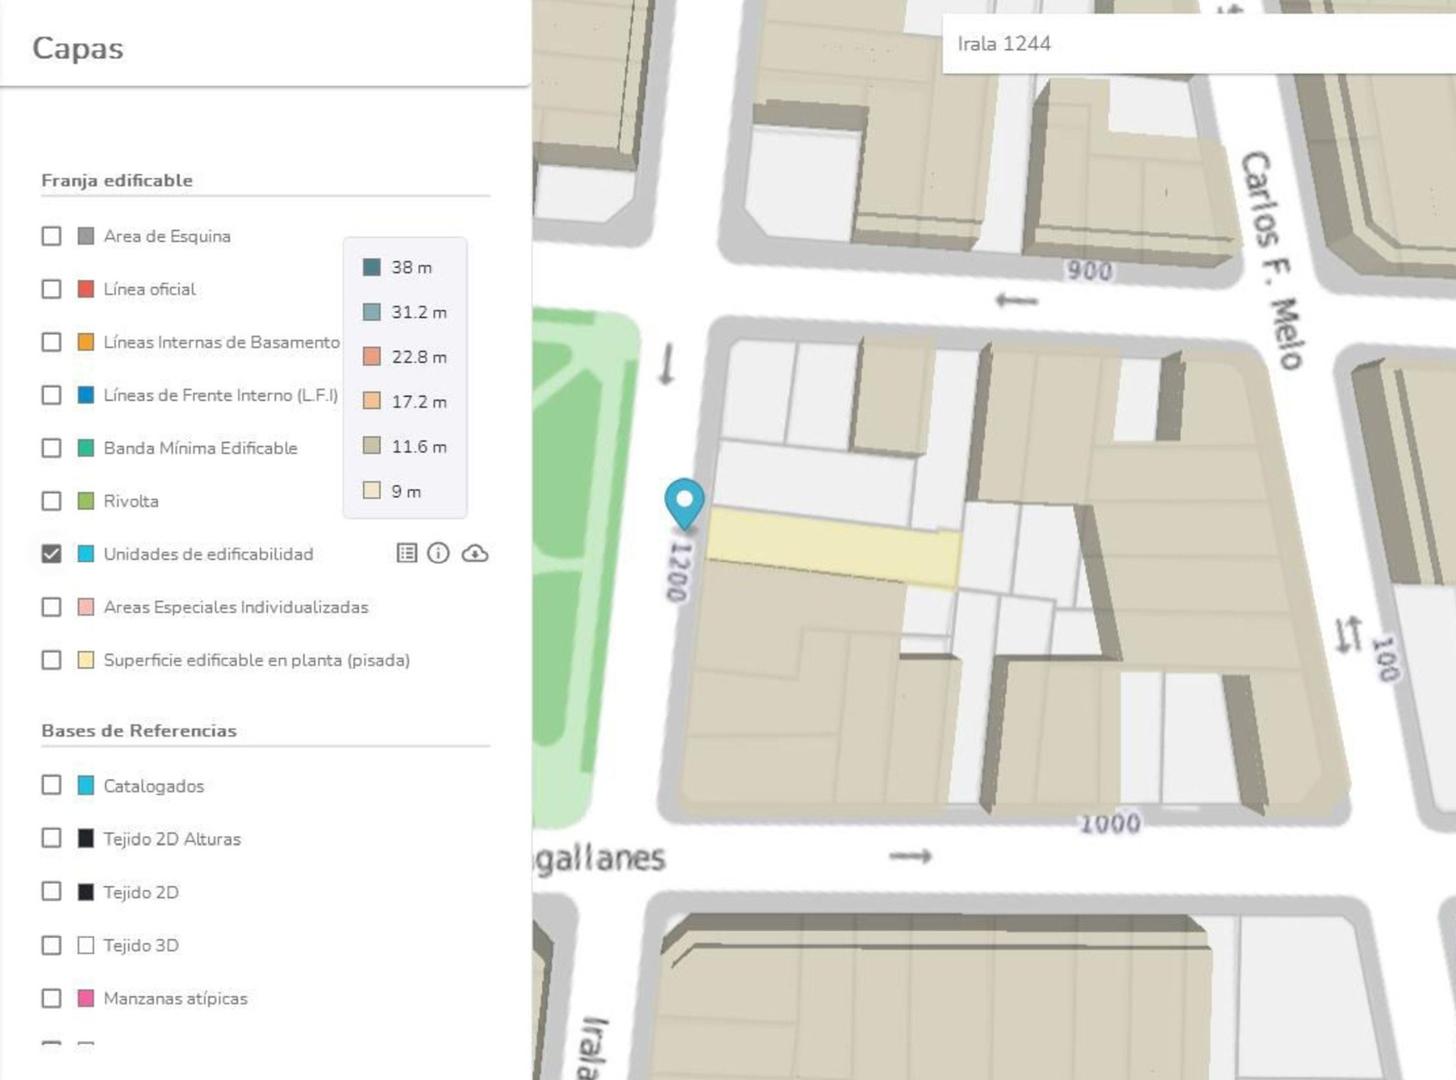The height and width of the screenshot is (1080, 1456).
Task: Click the 38 m legend swatch
Action: click(x=371, y=267)
